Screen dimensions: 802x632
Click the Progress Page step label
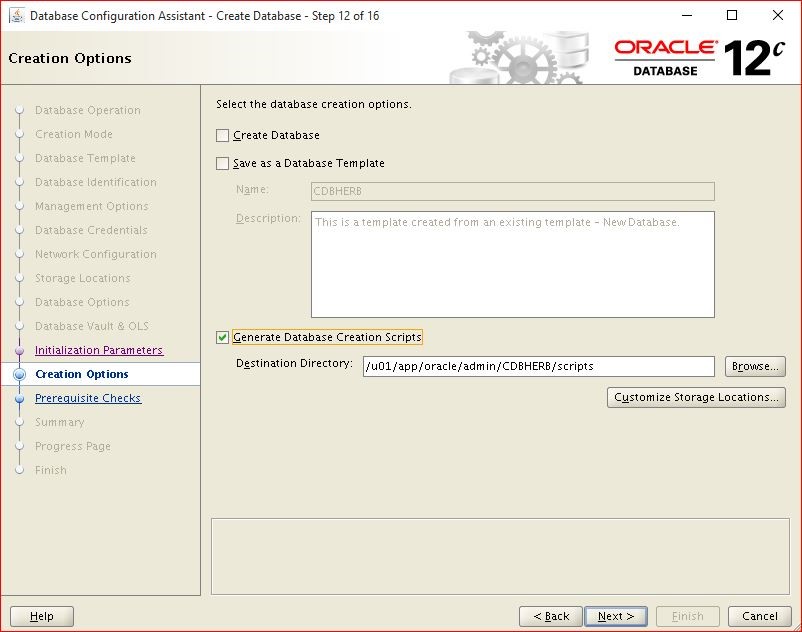pyautogui.click(x=73, y=446)
